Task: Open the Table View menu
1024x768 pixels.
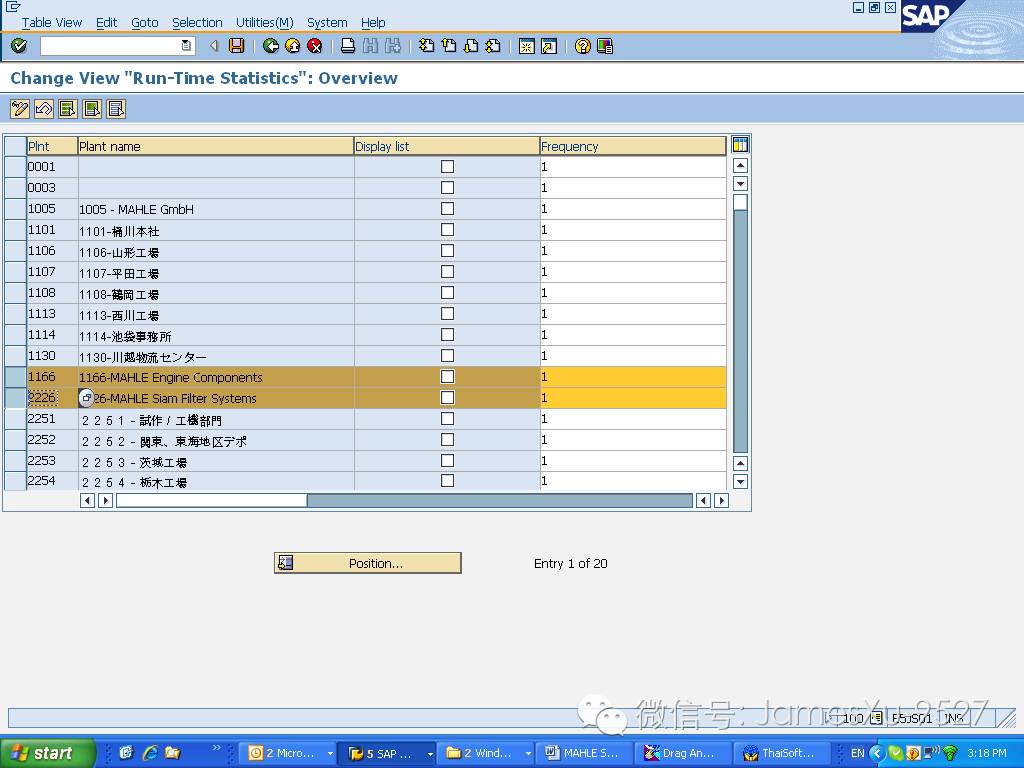Action: [x=52, y=22]
